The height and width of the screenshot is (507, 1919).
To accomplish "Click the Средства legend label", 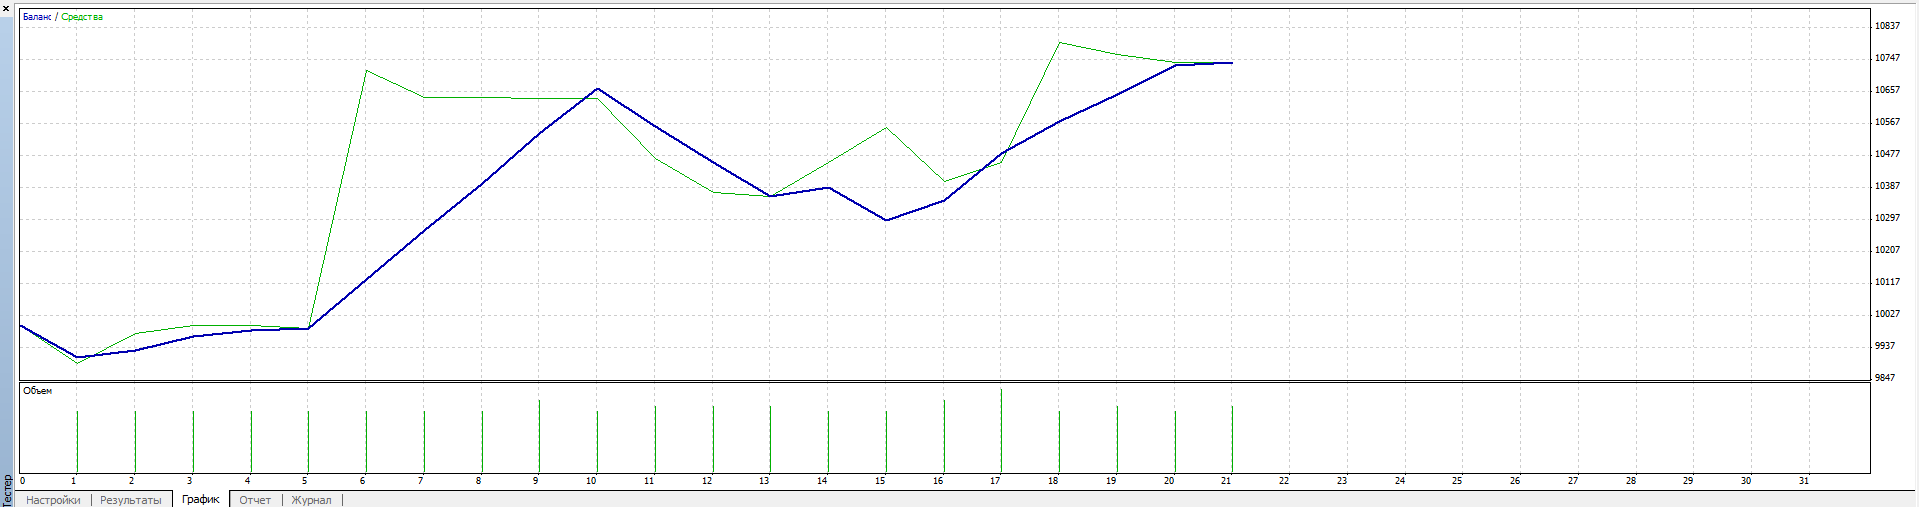I will [82, 17].
